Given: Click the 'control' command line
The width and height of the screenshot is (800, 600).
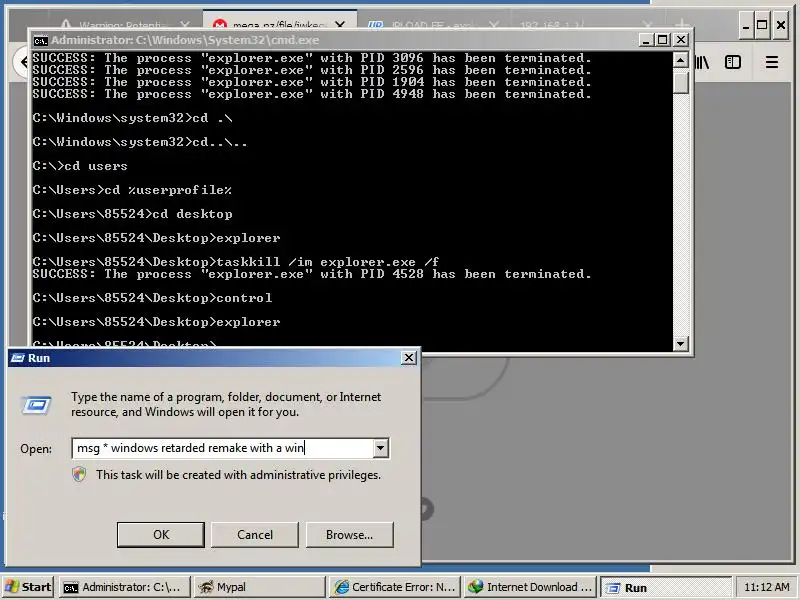Looking at the screenshot, I should [152, 298].
